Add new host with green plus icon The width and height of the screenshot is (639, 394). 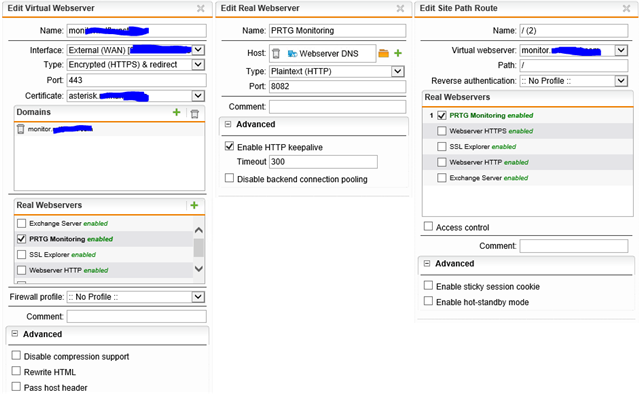[x=398, y=53]
